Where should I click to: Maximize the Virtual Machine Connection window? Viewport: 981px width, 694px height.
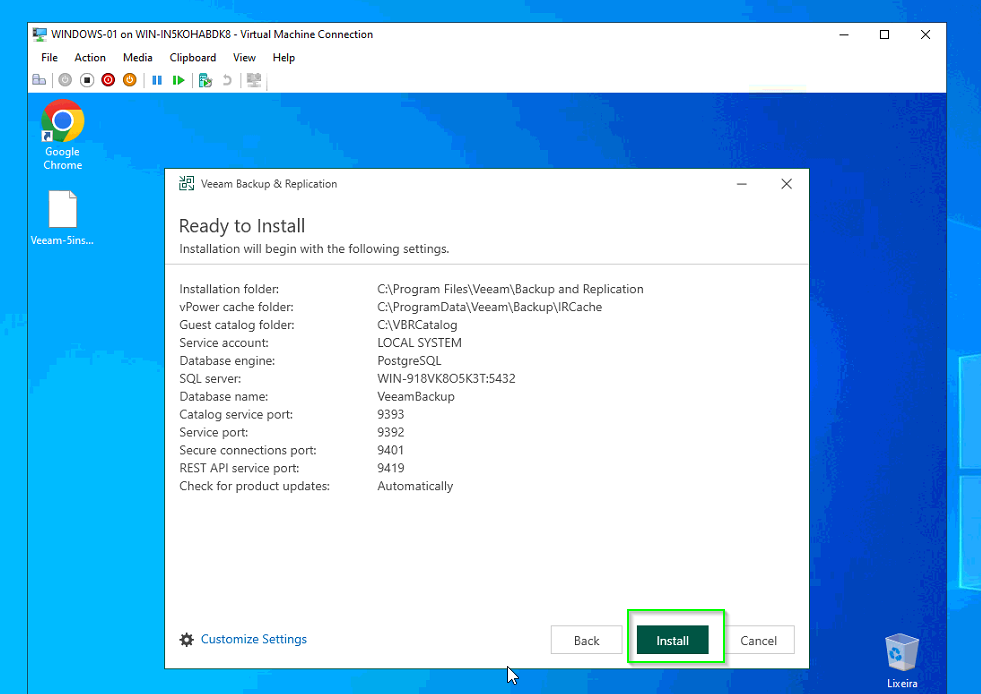click(x=884, y=34)
